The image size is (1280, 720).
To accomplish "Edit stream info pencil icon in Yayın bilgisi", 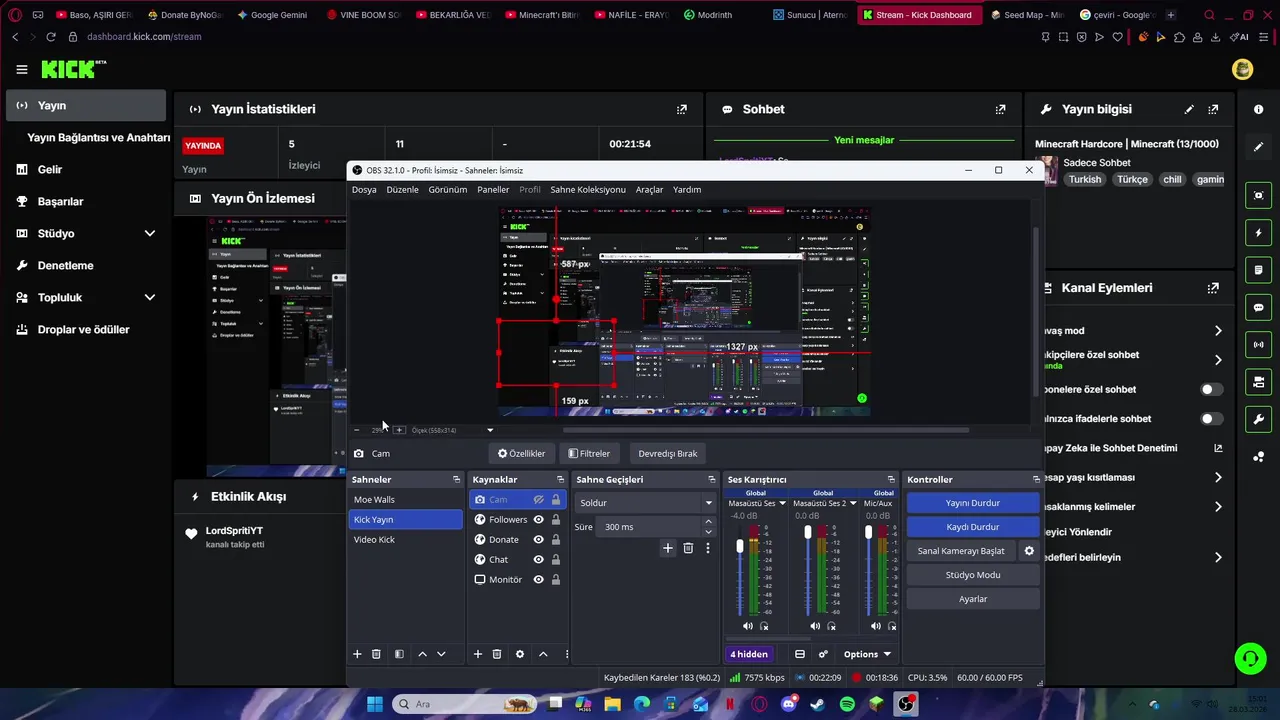I will click(x=1189, y=109).
